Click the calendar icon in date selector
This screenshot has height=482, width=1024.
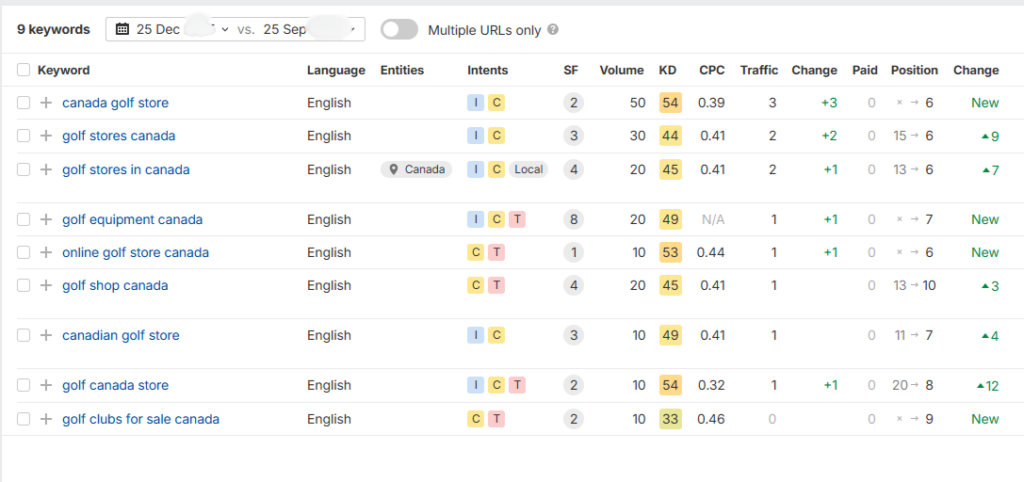pyautogui.click(x=123, y=30)
